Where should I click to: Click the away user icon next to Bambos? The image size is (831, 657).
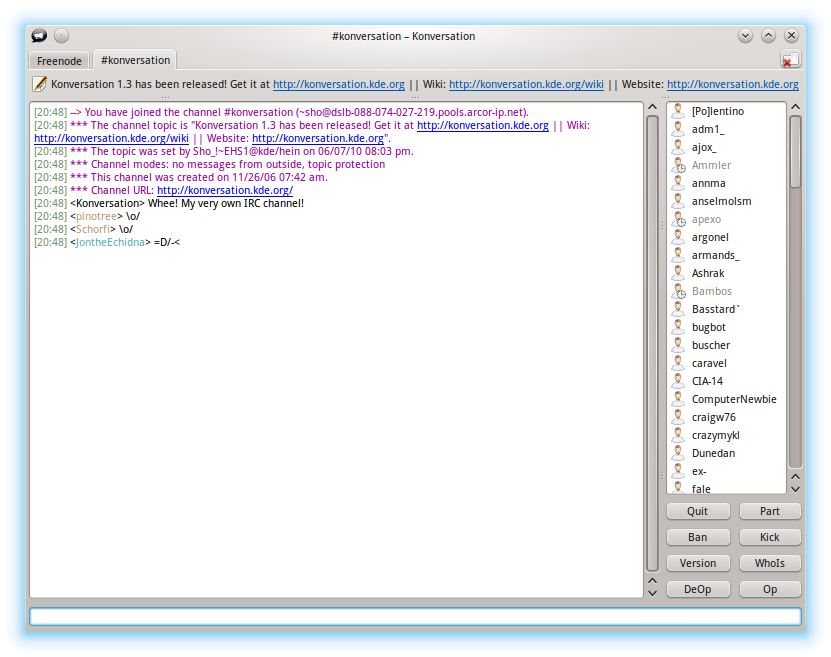coord(678,291)
